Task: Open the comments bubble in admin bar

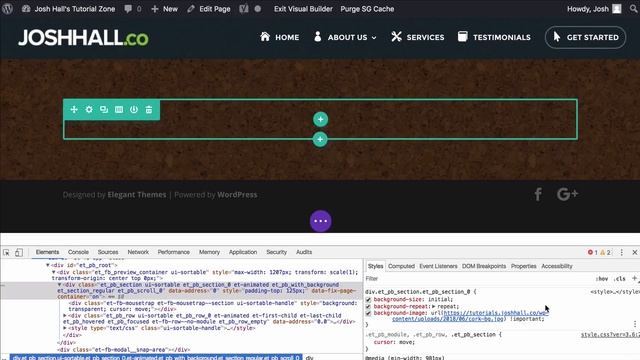Action: 133,9
